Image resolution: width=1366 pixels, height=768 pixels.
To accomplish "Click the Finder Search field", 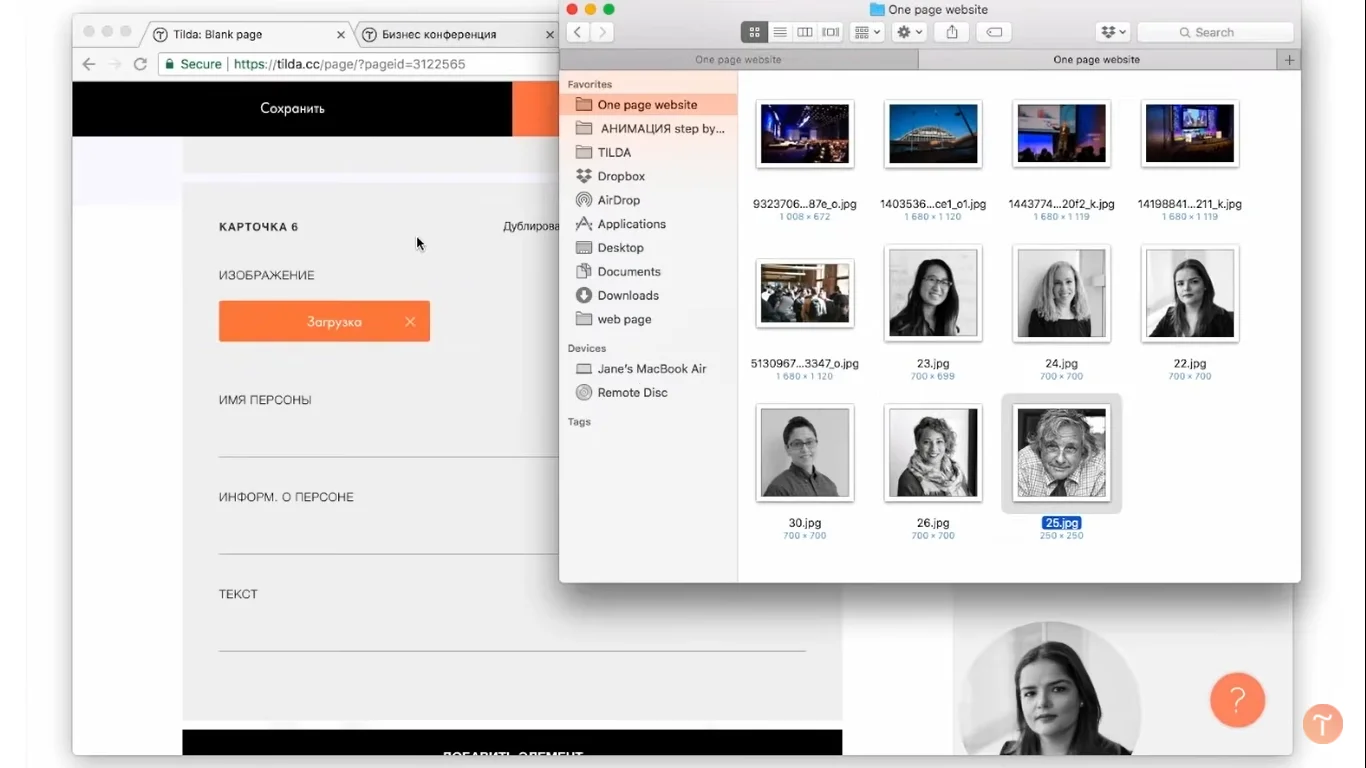I will (x=1215, y=32).
